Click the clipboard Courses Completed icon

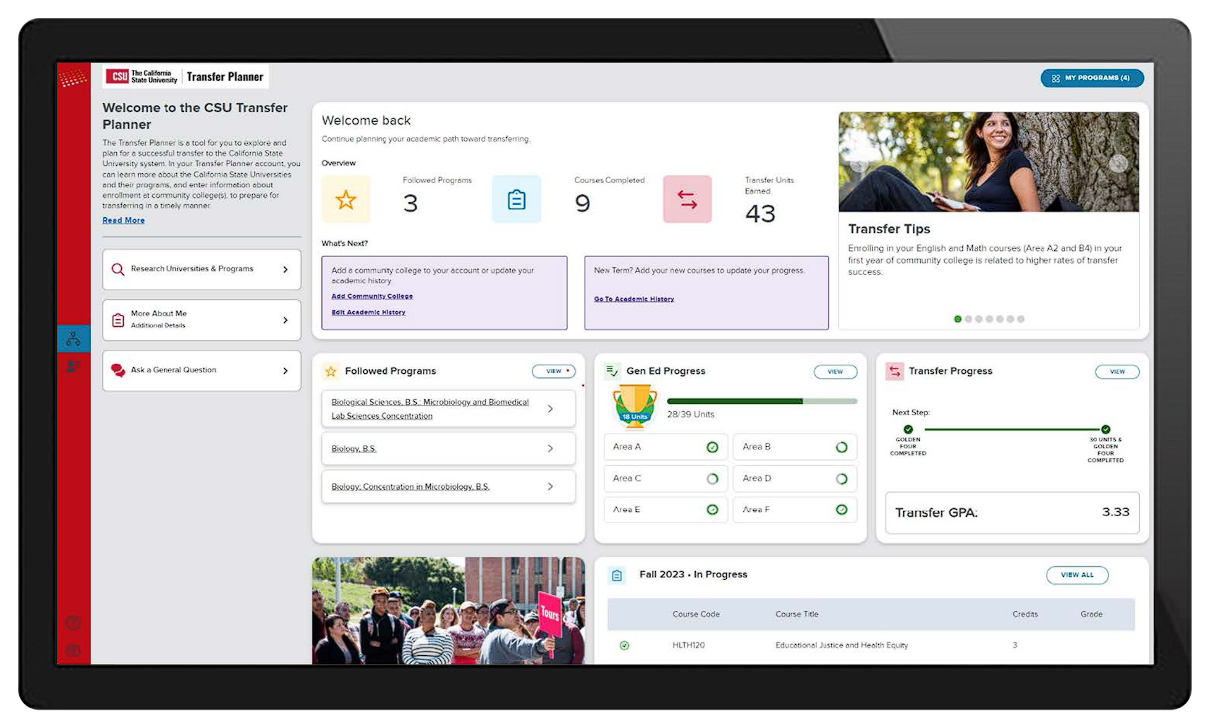[516, 199]
